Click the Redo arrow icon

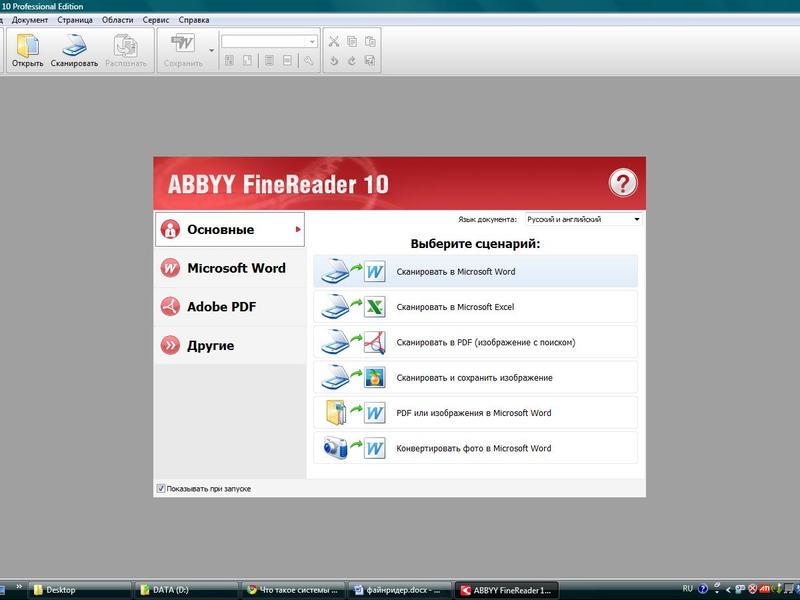(x=352, y=61)
